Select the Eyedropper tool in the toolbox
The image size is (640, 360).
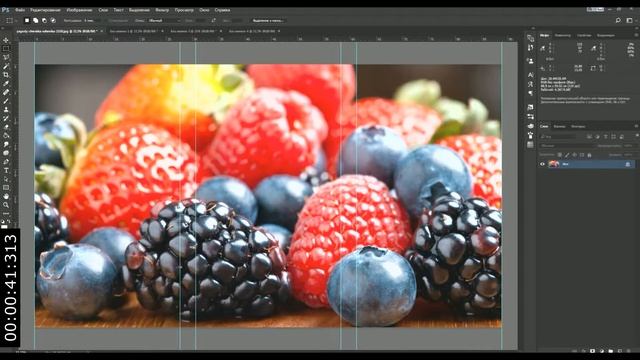(6, 83)
